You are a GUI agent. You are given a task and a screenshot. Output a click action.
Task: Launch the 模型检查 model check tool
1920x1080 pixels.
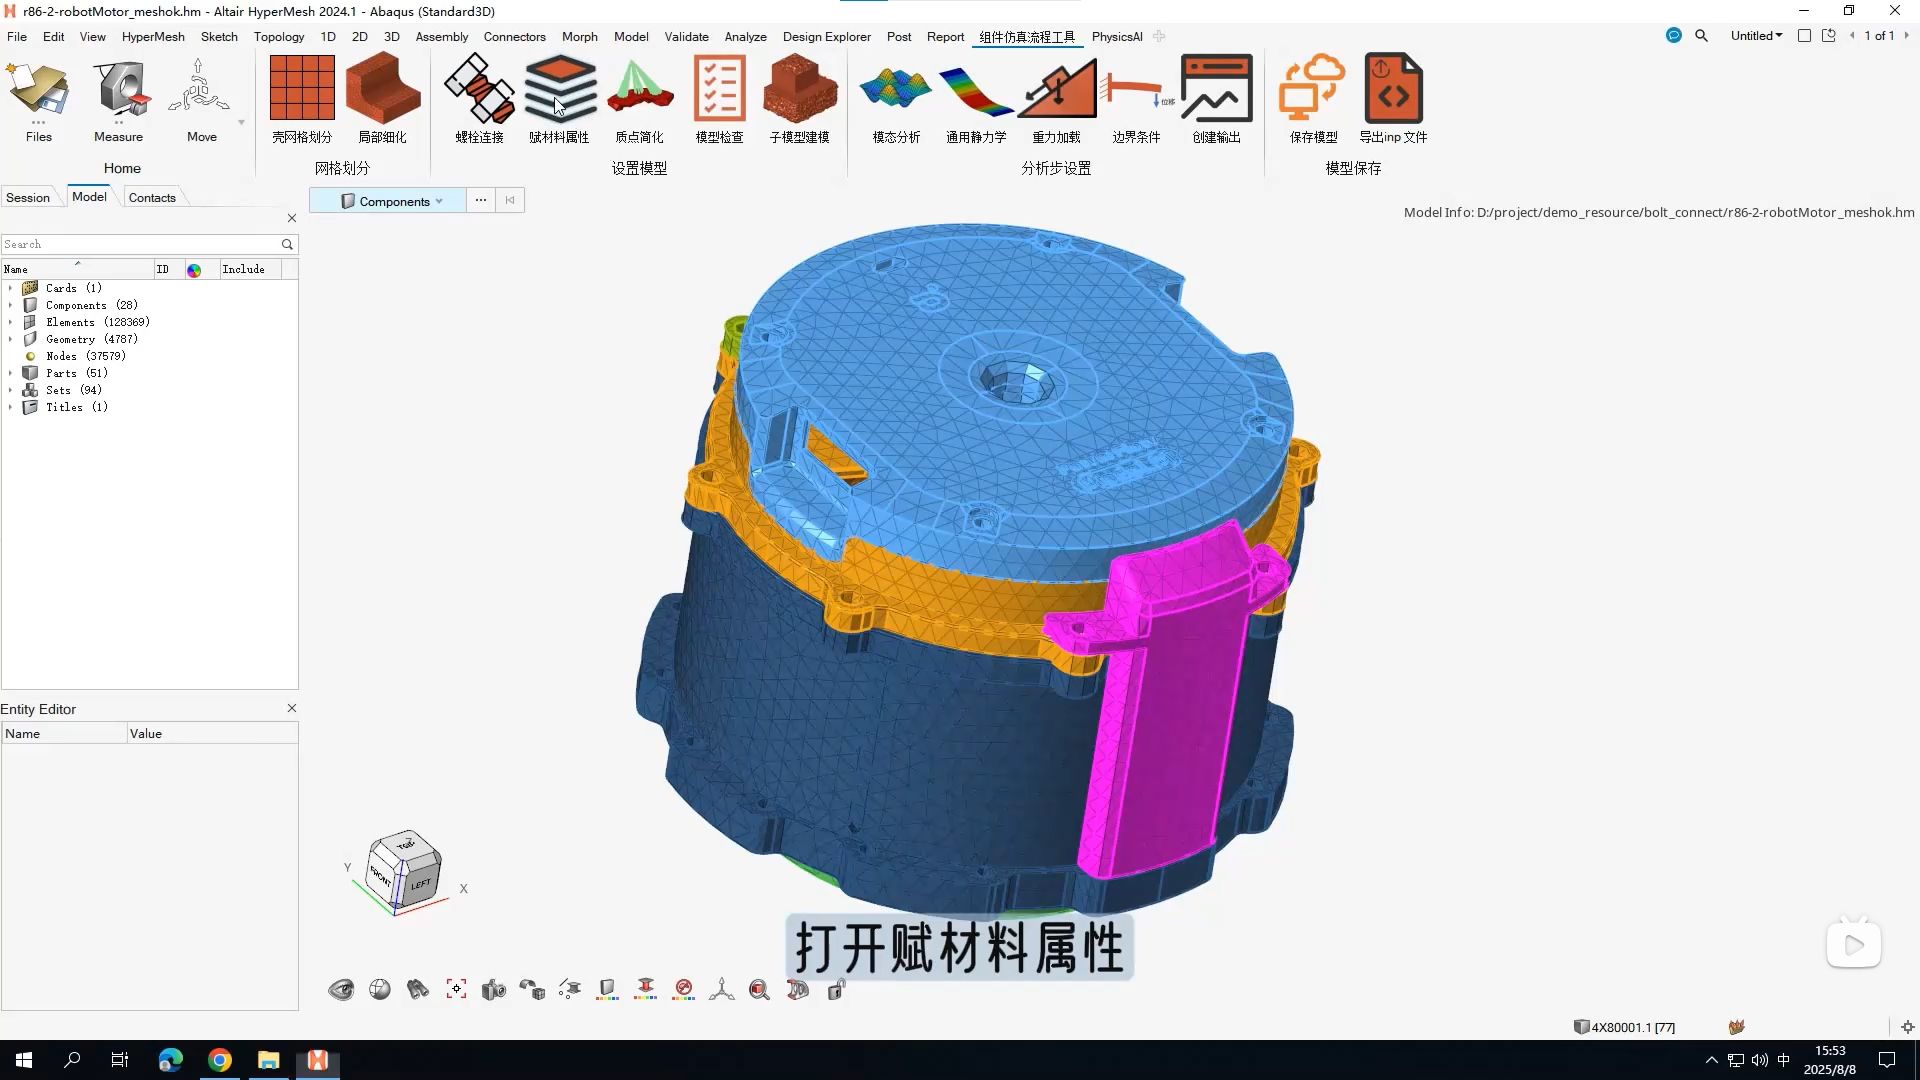718,97
